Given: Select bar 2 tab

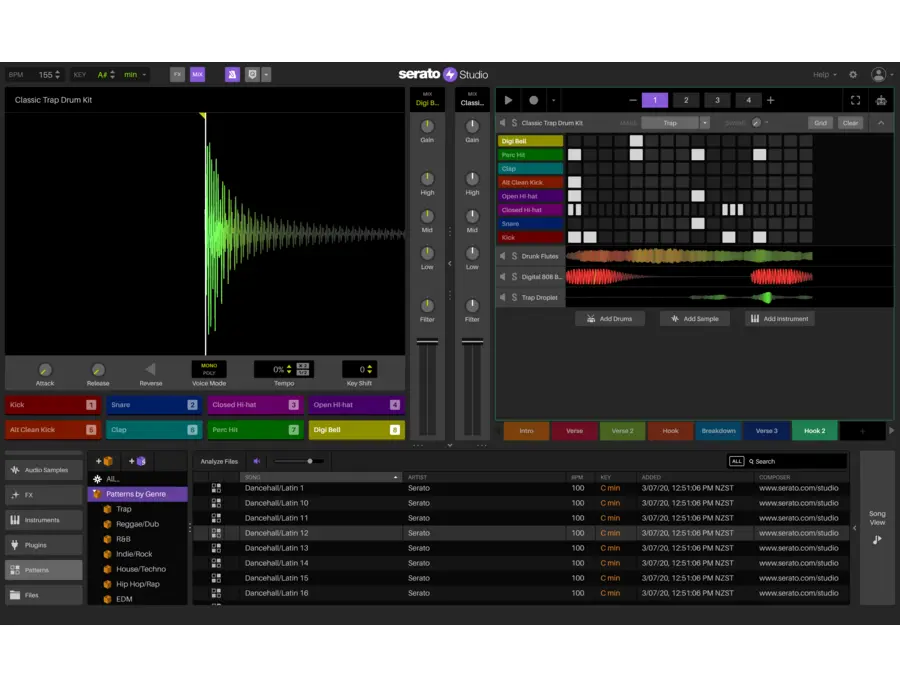Looking at the screenshot, I should tap(686, 100).
